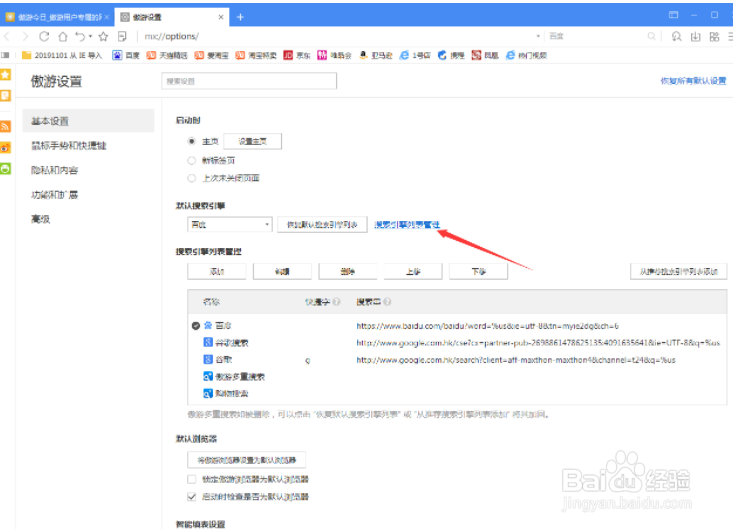Close the 傲游设置 tab
This screenshot has width=733, height=529.
coord(221,17)
